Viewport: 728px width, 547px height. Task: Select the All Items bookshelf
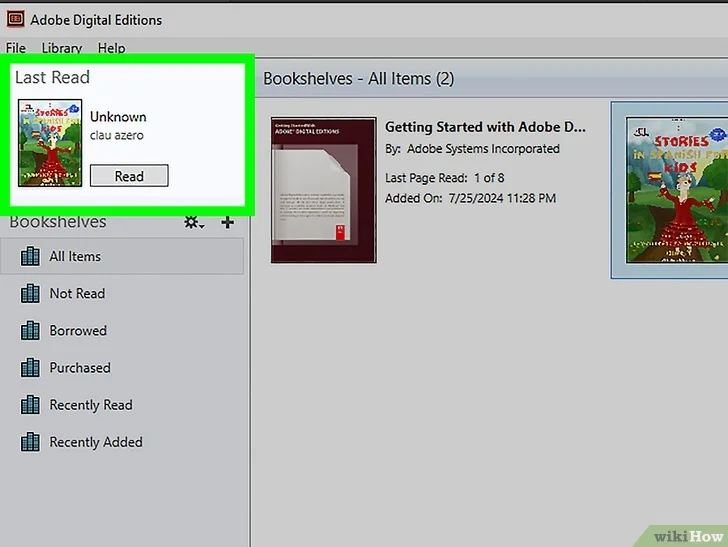click(122, 256)
